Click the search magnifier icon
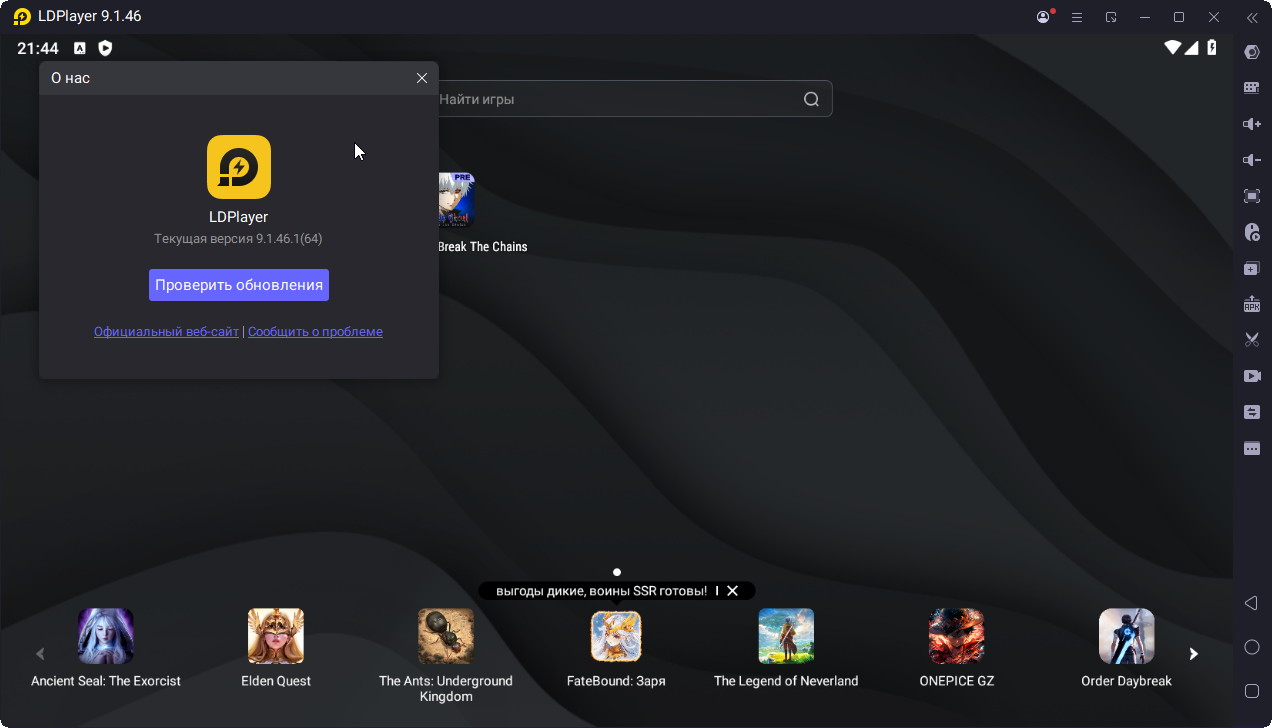This screenshot has height=728, width=1272. [811, 99]
